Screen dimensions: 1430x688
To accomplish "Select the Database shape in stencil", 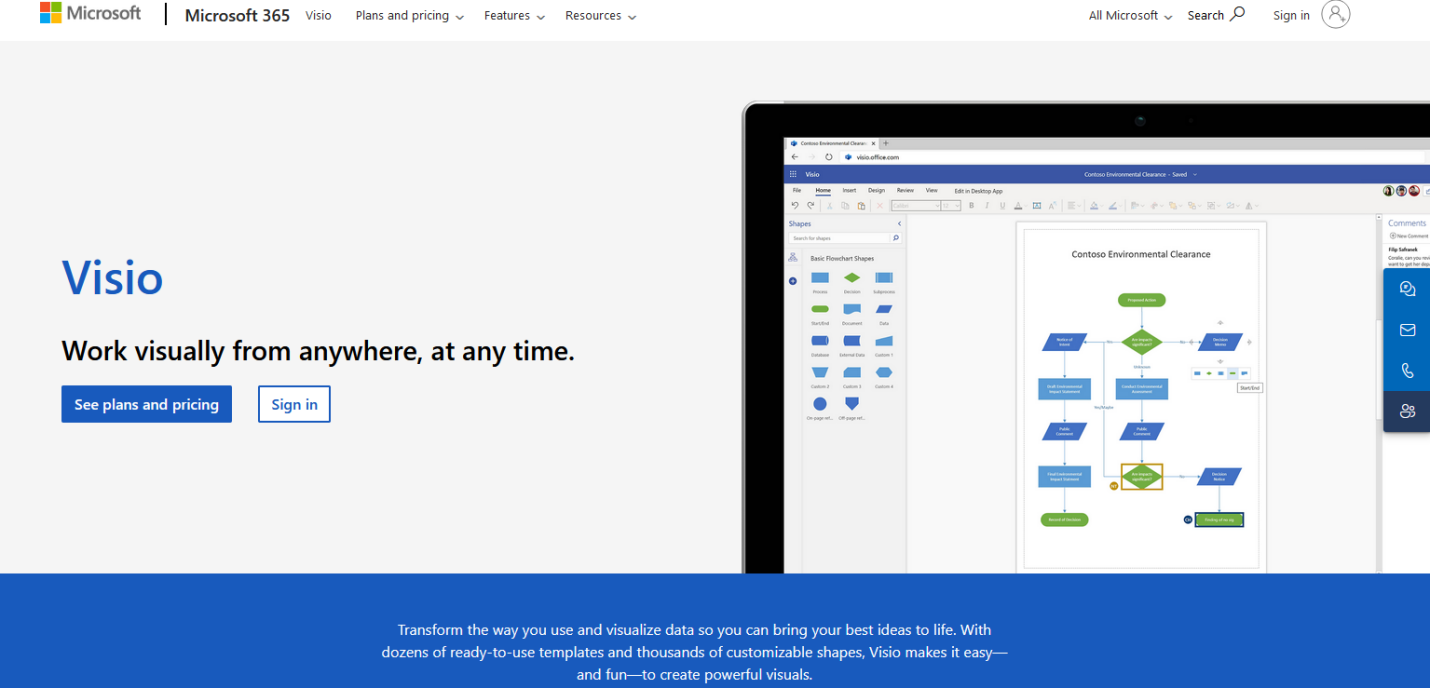I will point(820,341).
